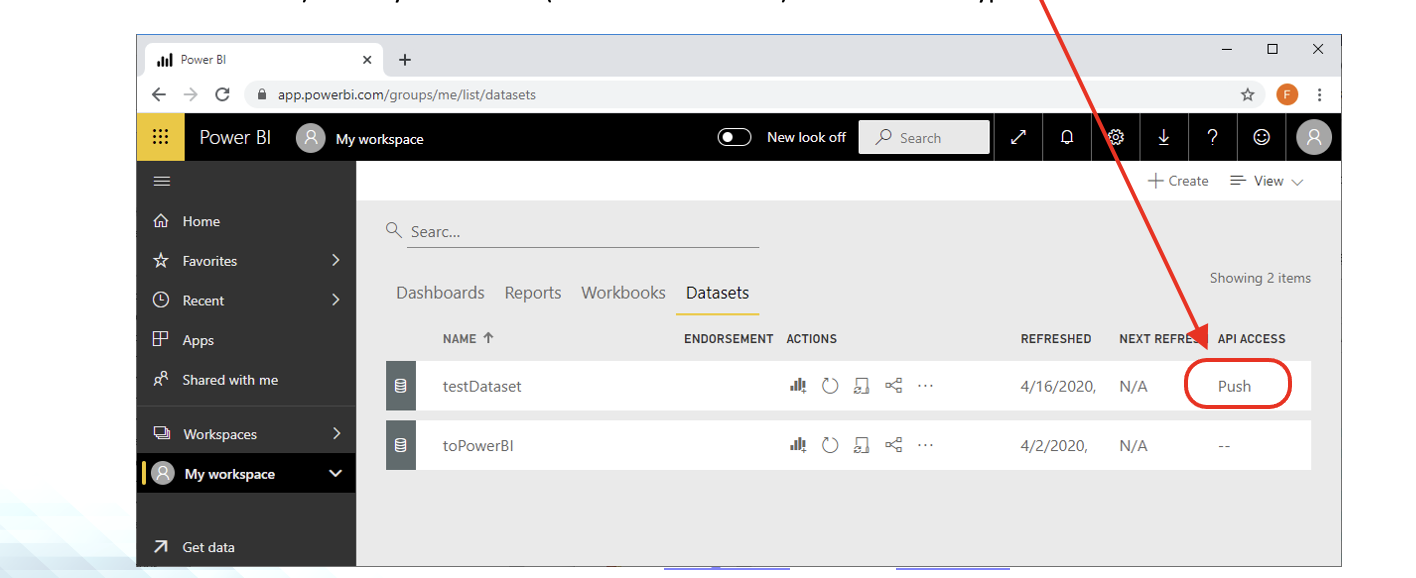This screenshot has height=578, width=1416.
Task: Collapse the hamburger navigation pane
Action: tap(161, 181)
